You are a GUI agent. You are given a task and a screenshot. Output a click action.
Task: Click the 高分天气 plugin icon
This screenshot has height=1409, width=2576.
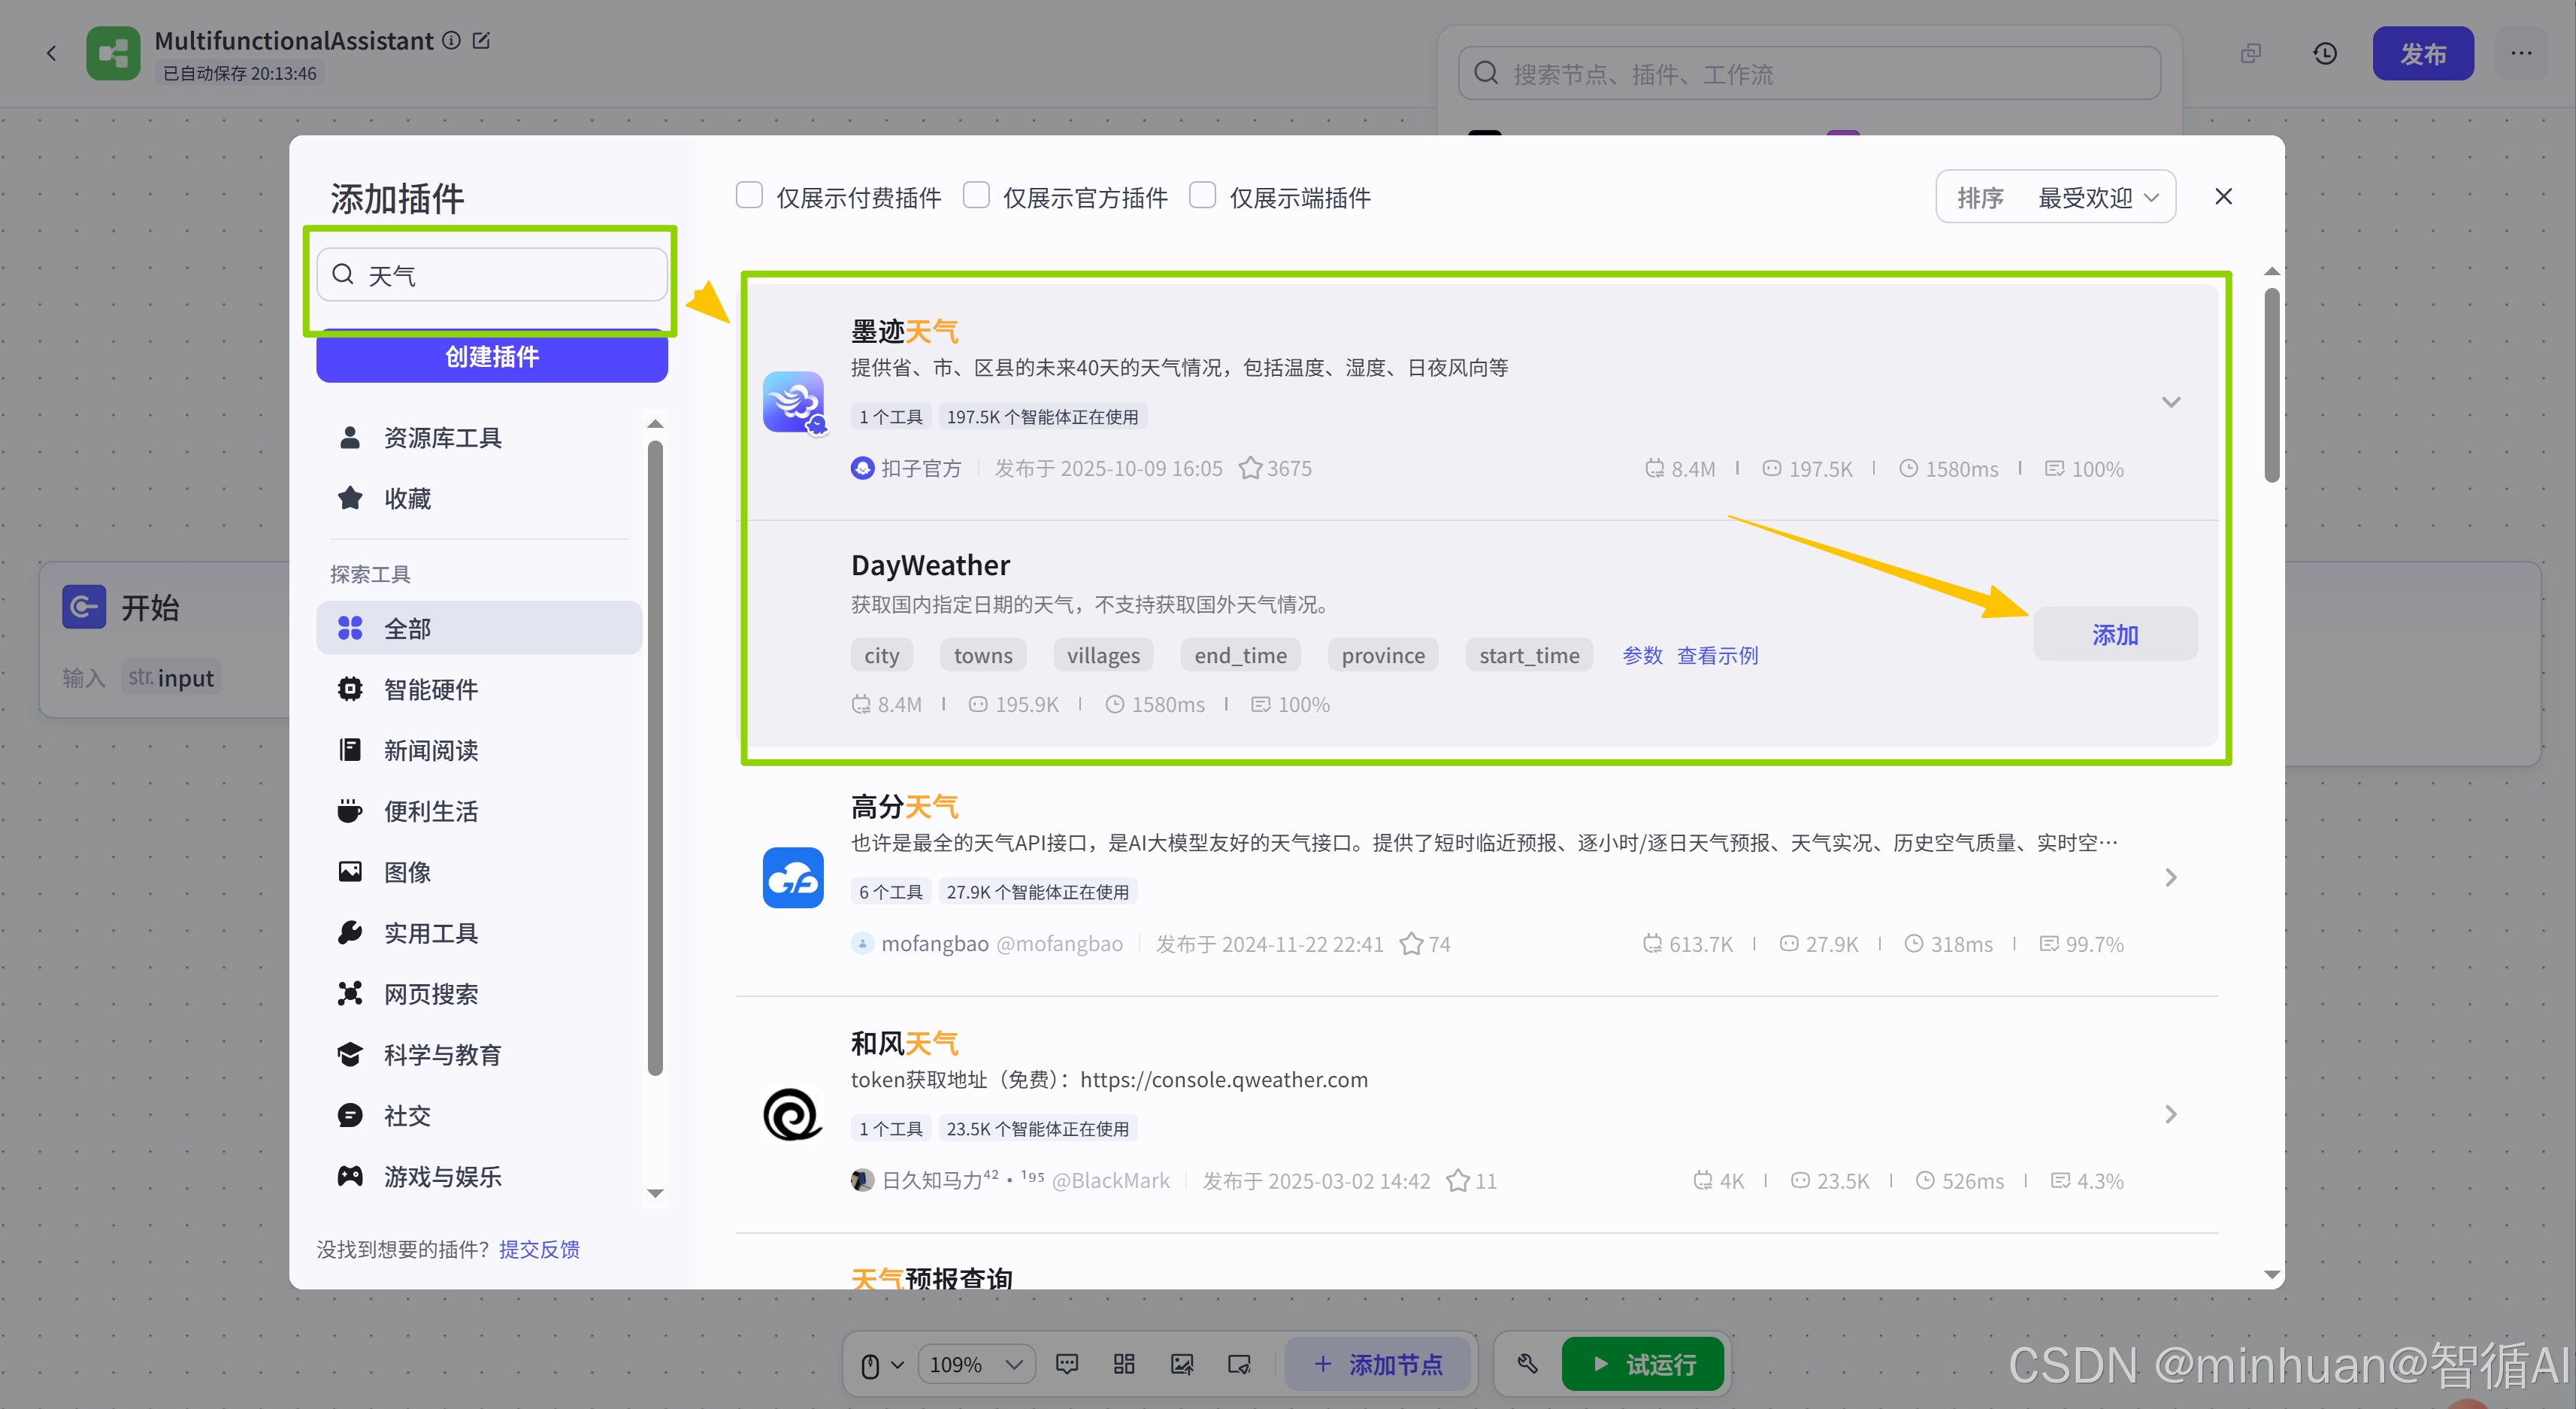792,877
